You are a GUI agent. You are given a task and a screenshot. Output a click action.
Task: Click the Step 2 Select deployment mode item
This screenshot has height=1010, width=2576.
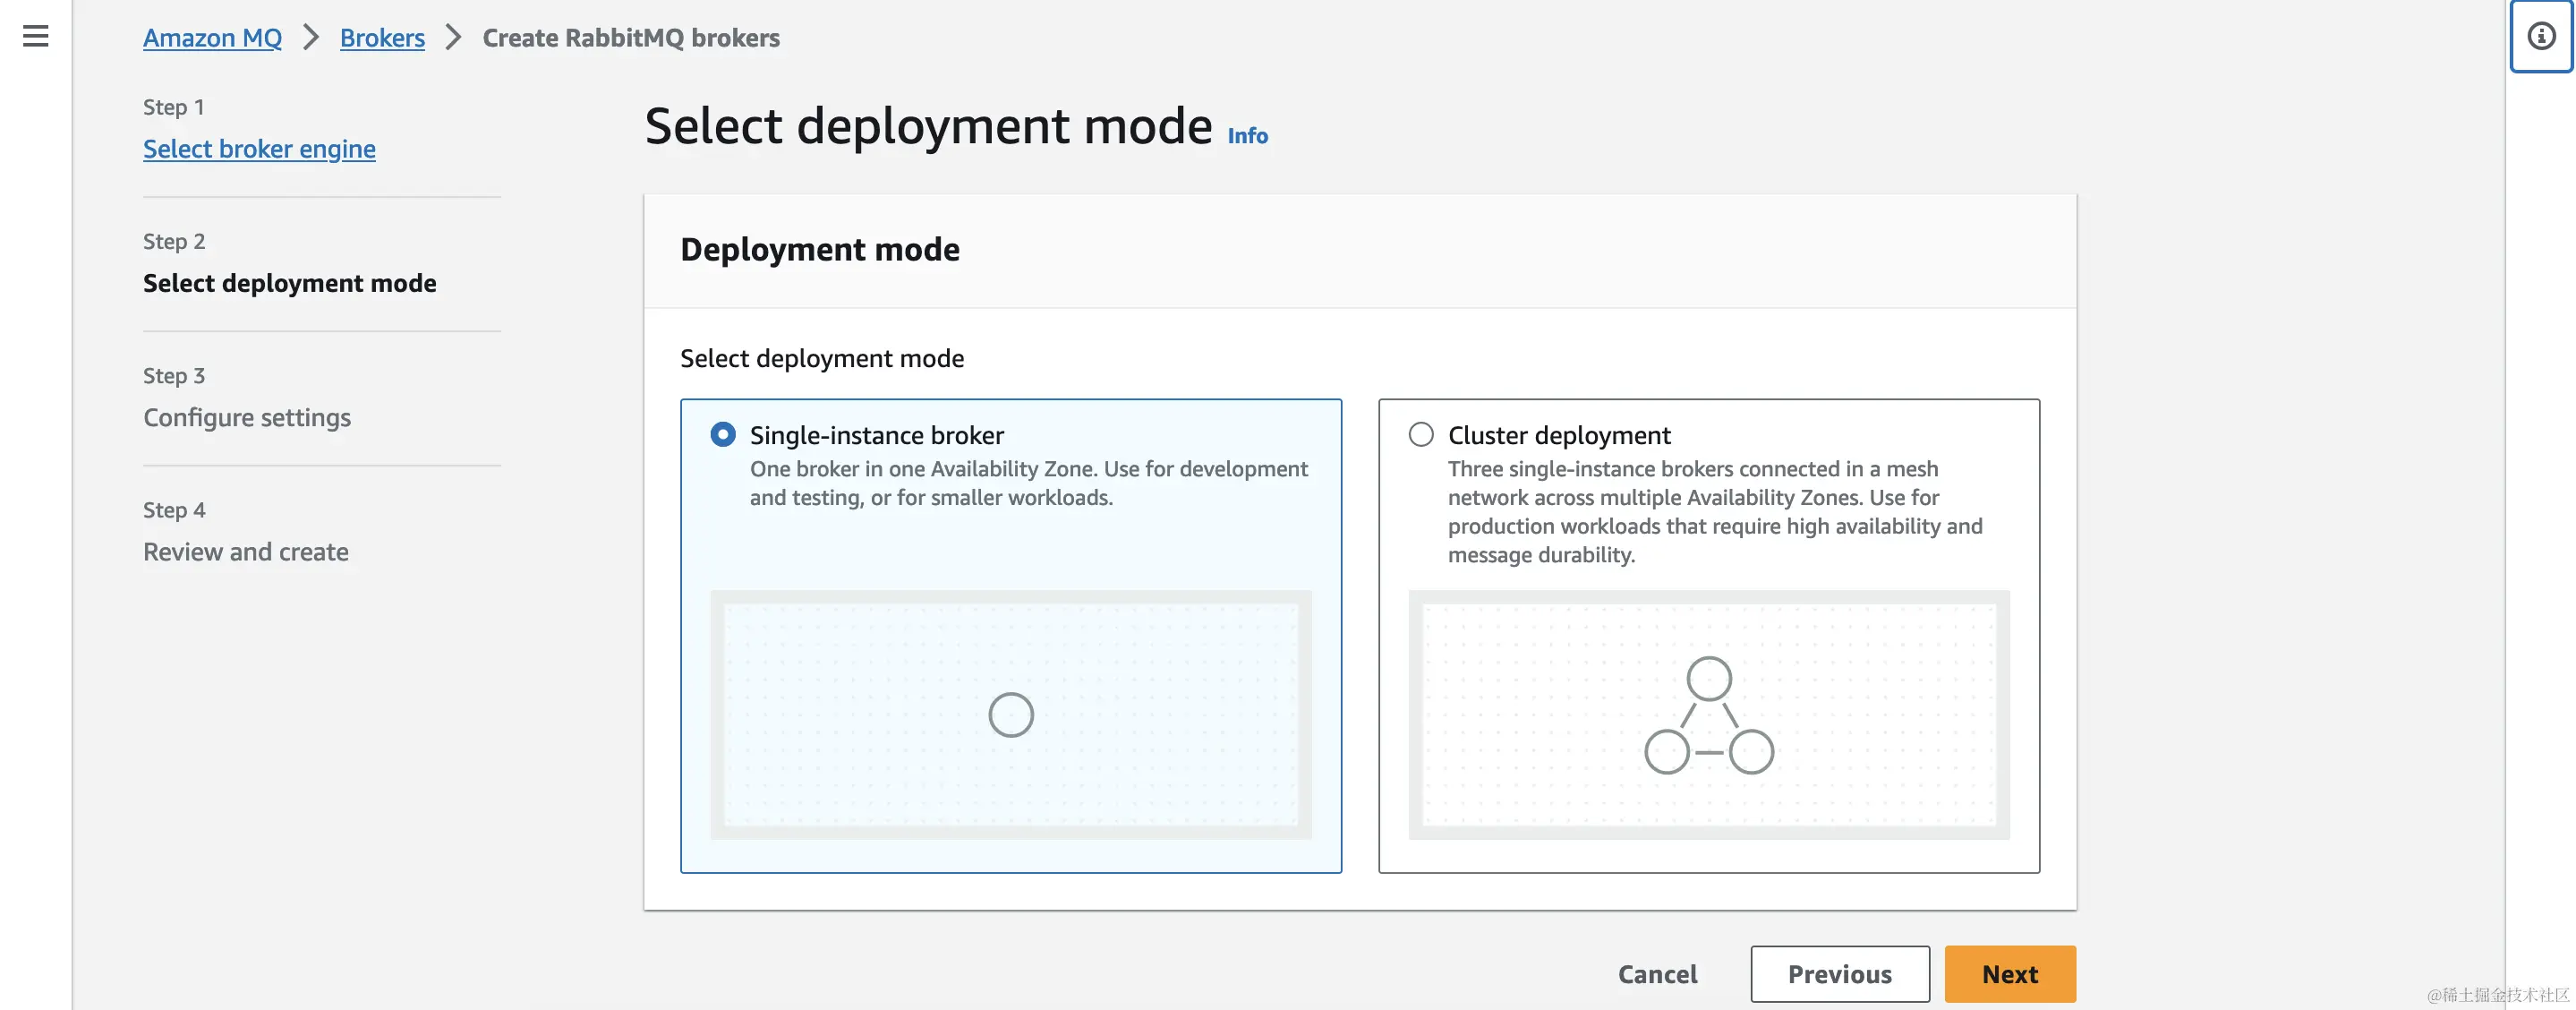[290, 283]
